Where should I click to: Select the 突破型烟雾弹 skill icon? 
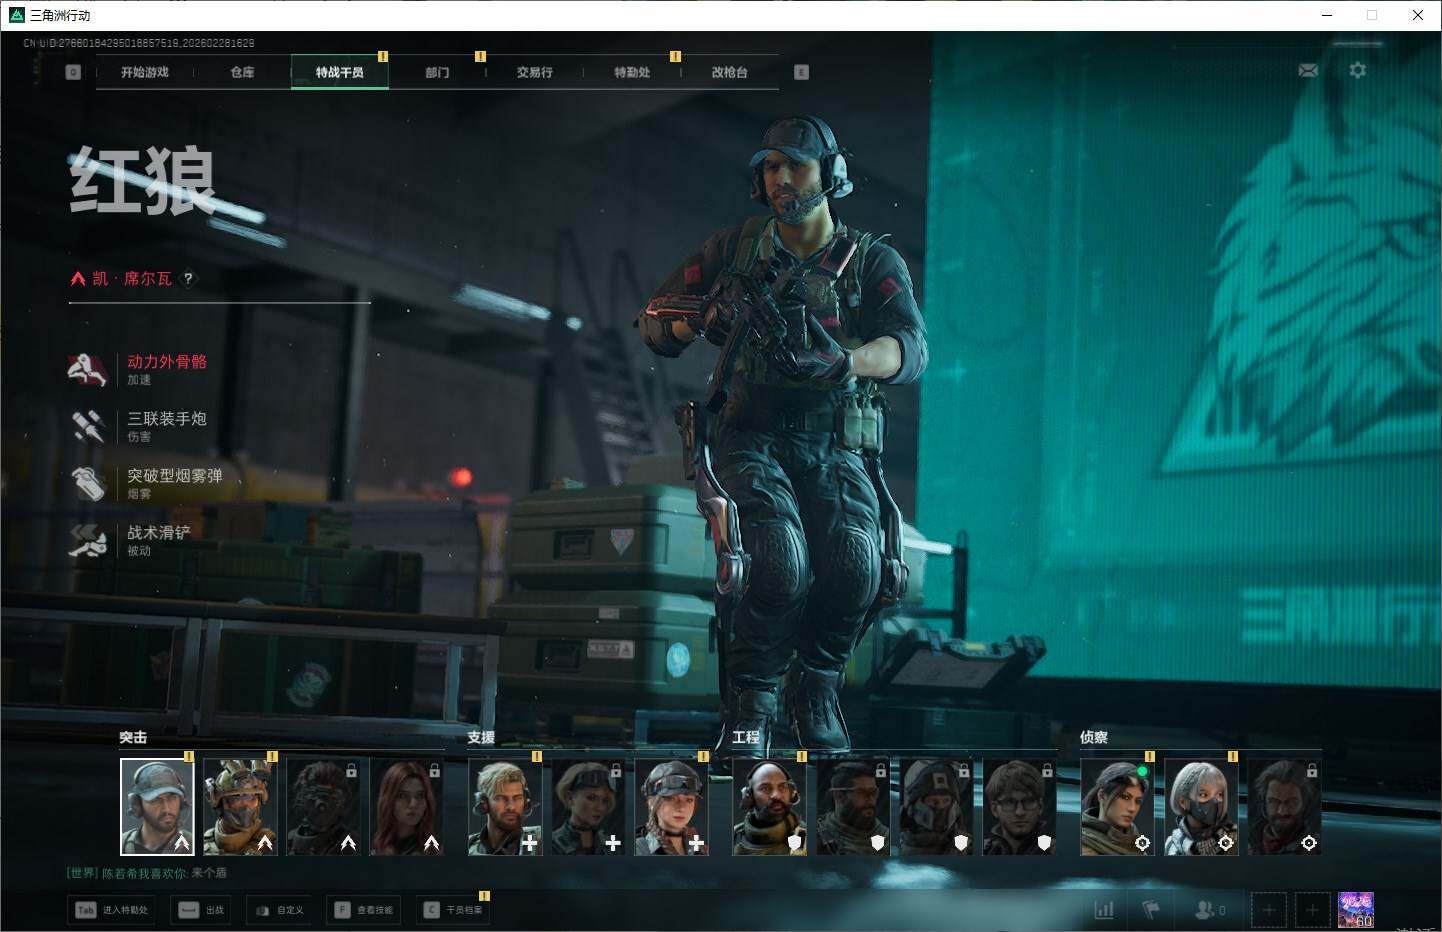pyautogui.click(x=88, y=483)
